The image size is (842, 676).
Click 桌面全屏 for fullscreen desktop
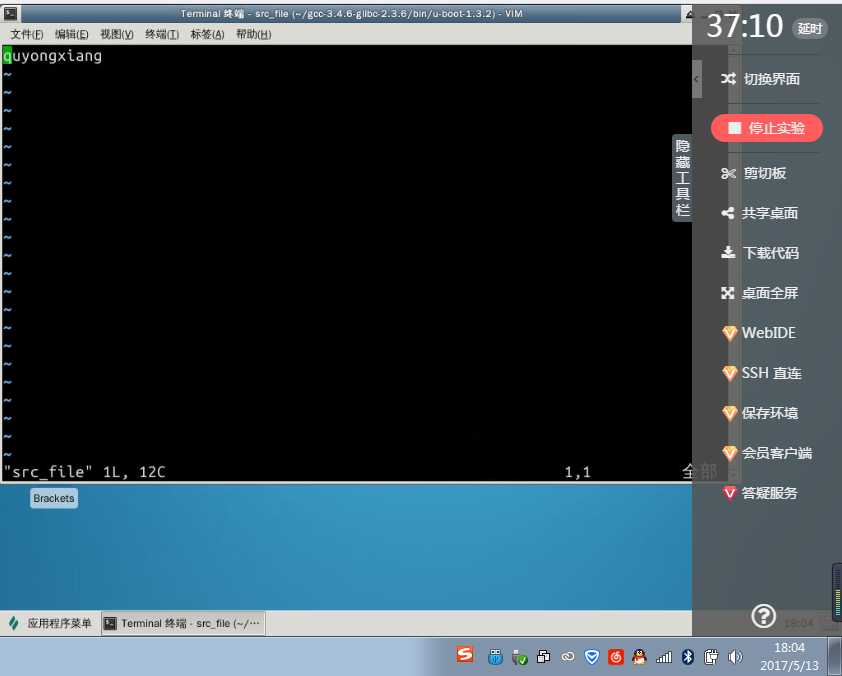[x=770, y=293]
